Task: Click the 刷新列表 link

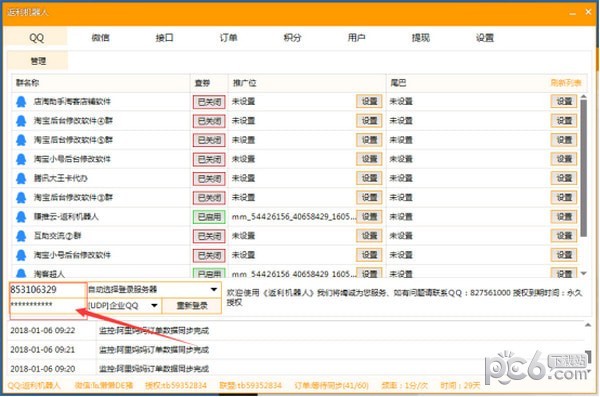Action: 566,83
